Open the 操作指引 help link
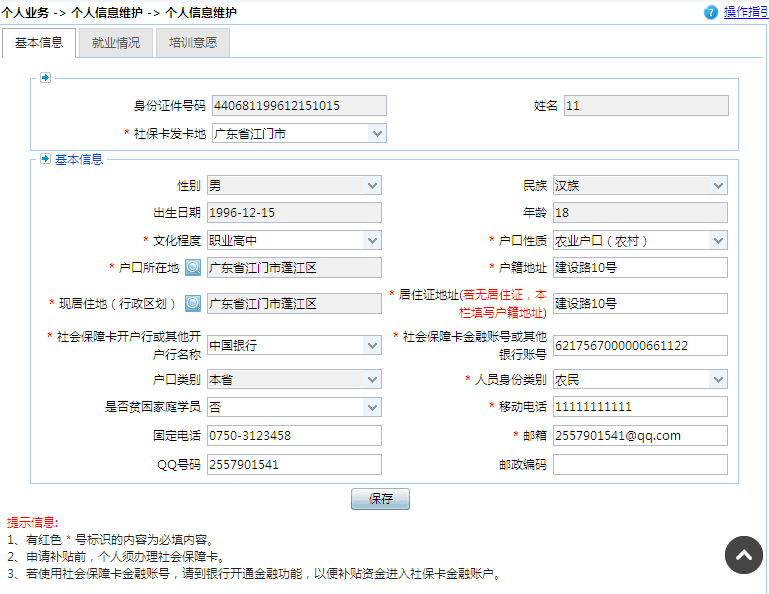Viewport: 769px width, 594px height. [745, 12]
